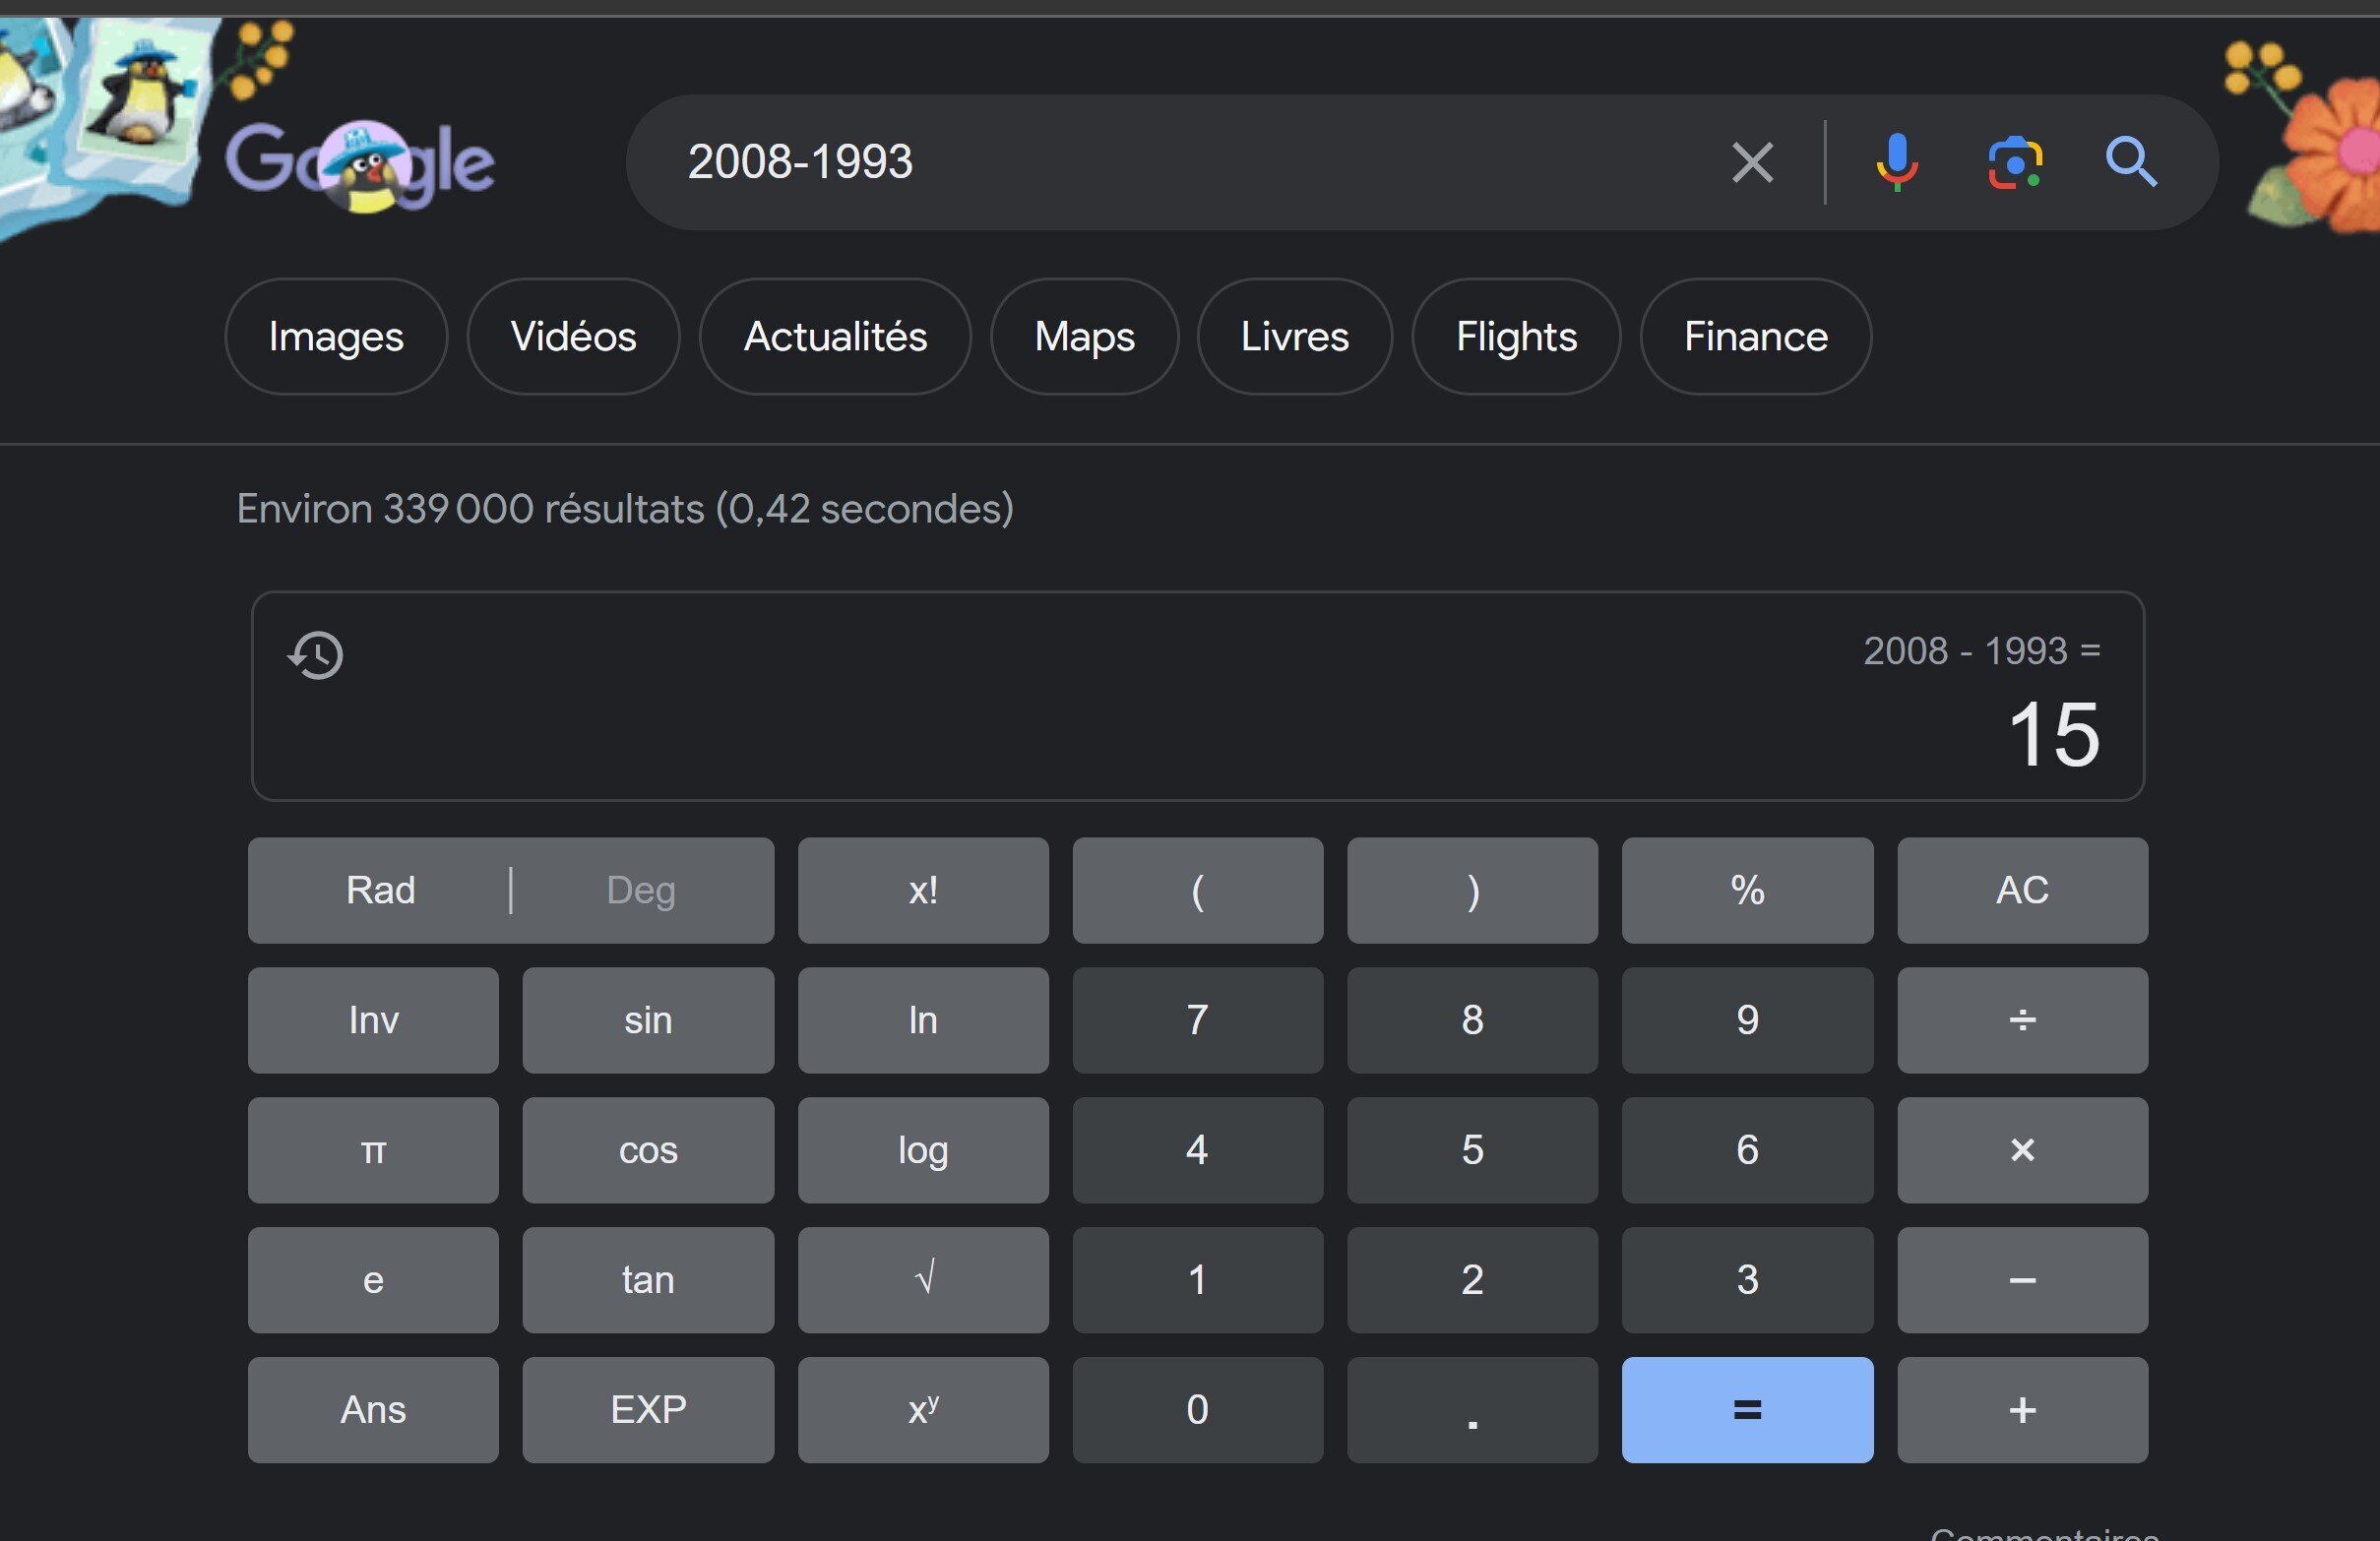Clear the search box with X icon
Viewport: 2380px width, 1541px height.
tap(1752, 162)
